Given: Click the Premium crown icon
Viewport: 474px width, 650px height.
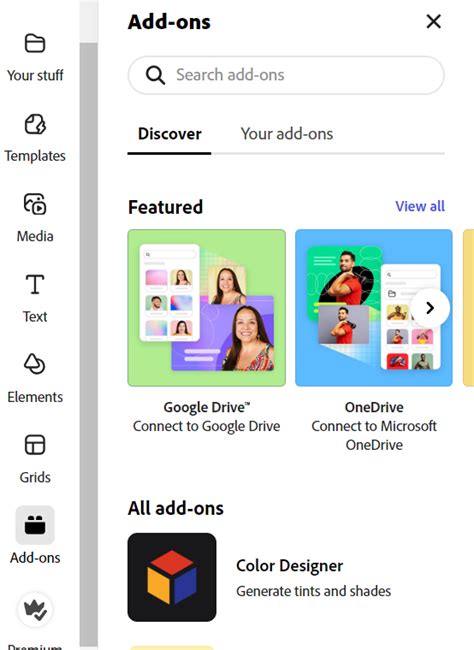Looking at the screenshot, I should click(x=35, y=610).
